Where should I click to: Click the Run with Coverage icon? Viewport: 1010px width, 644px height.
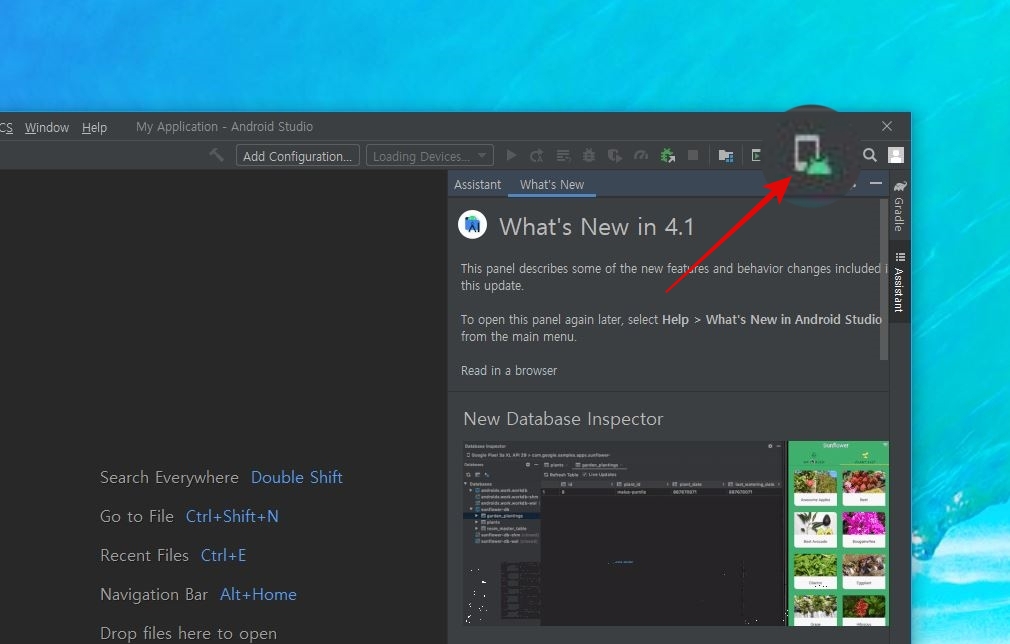coord(615,155)
